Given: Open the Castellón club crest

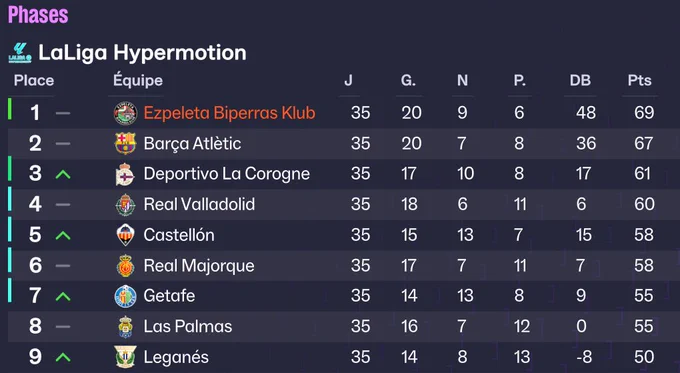Looking at the screenshot, I should point(125,235).
